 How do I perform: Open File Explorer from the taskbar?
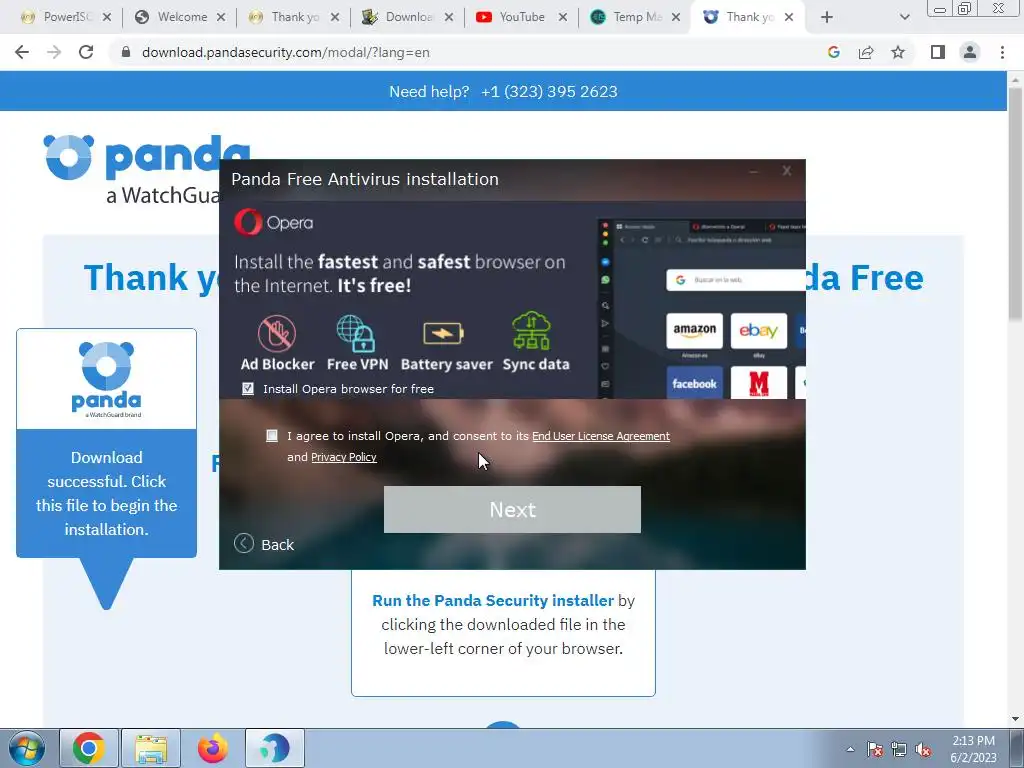point(151,748)
